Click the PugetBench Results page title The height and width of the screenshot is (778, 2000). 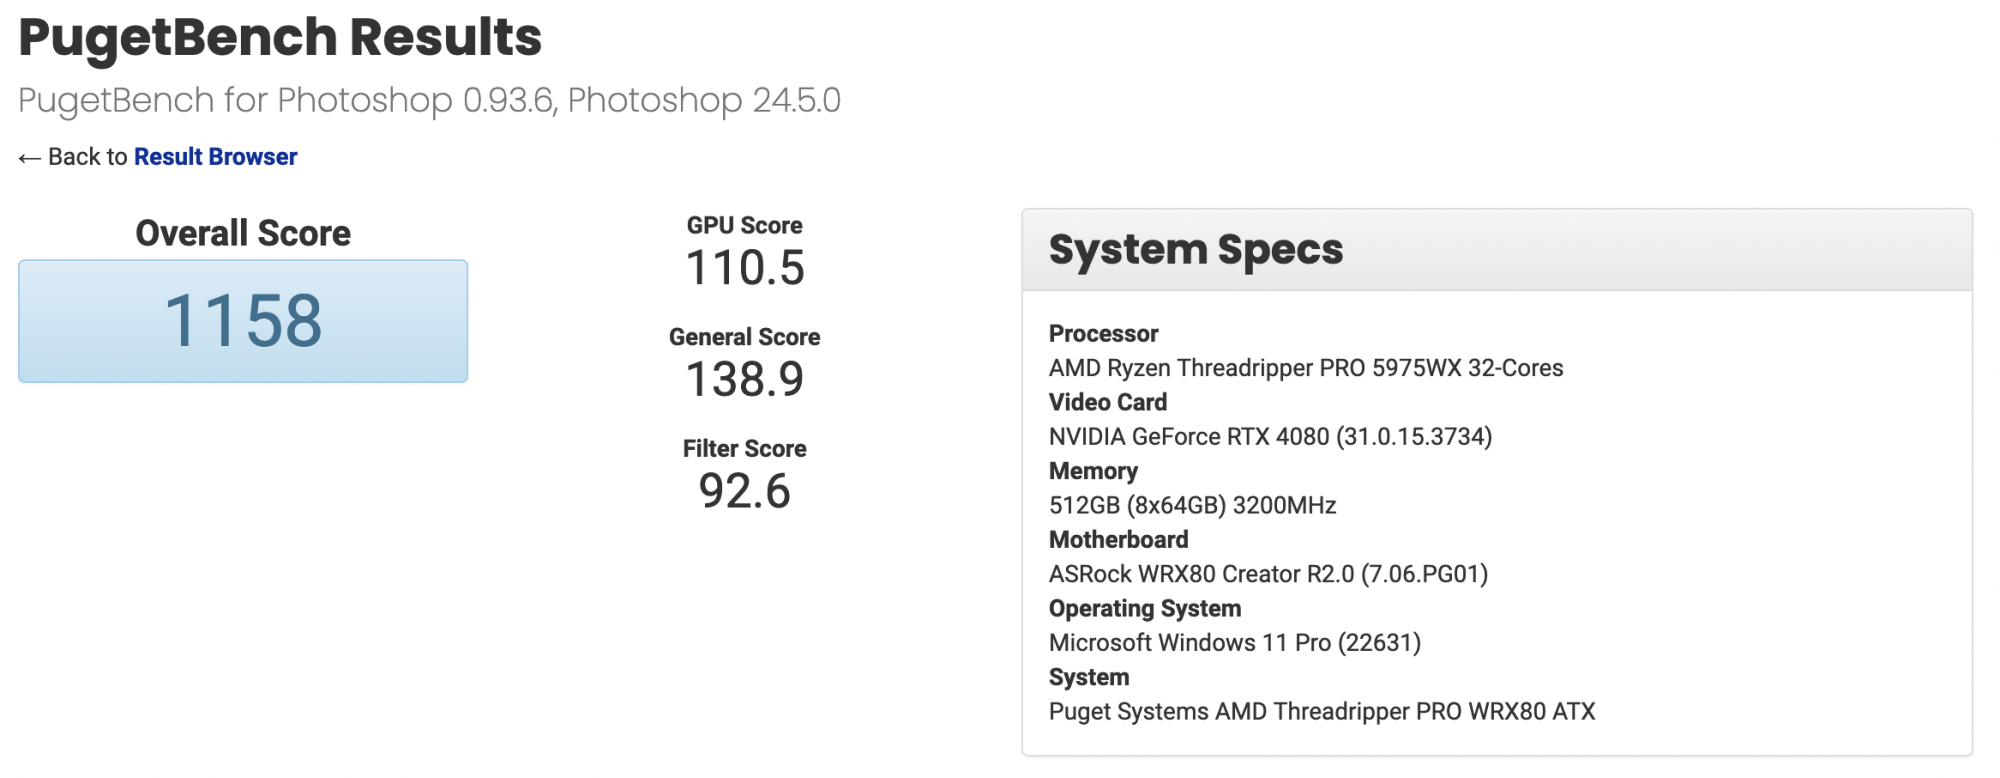click(280, 38)
